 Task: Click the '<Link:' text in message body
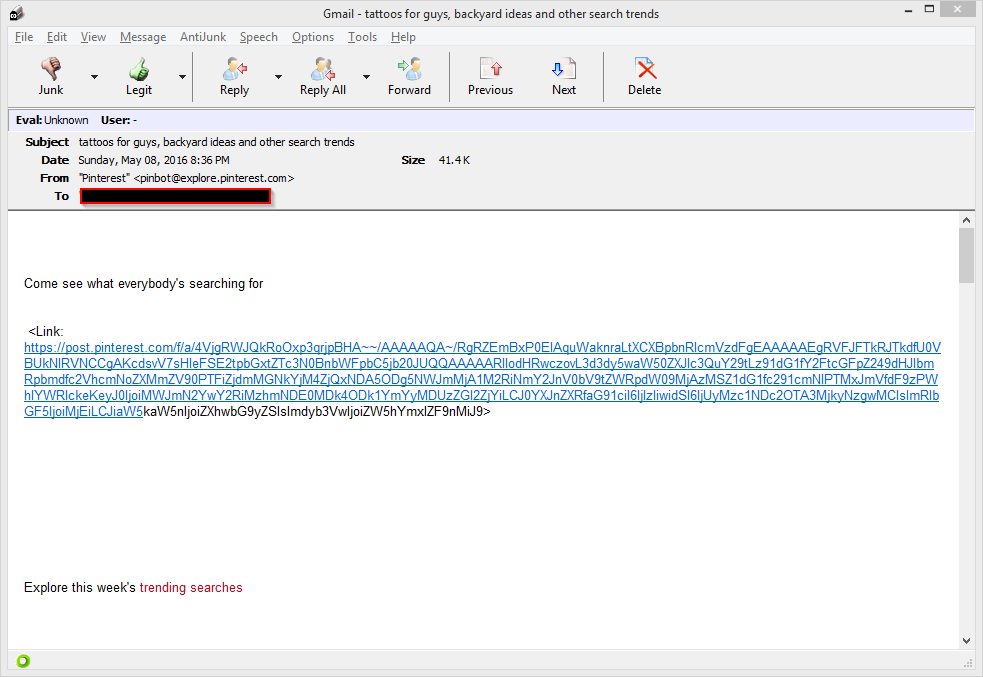point(46,332)
